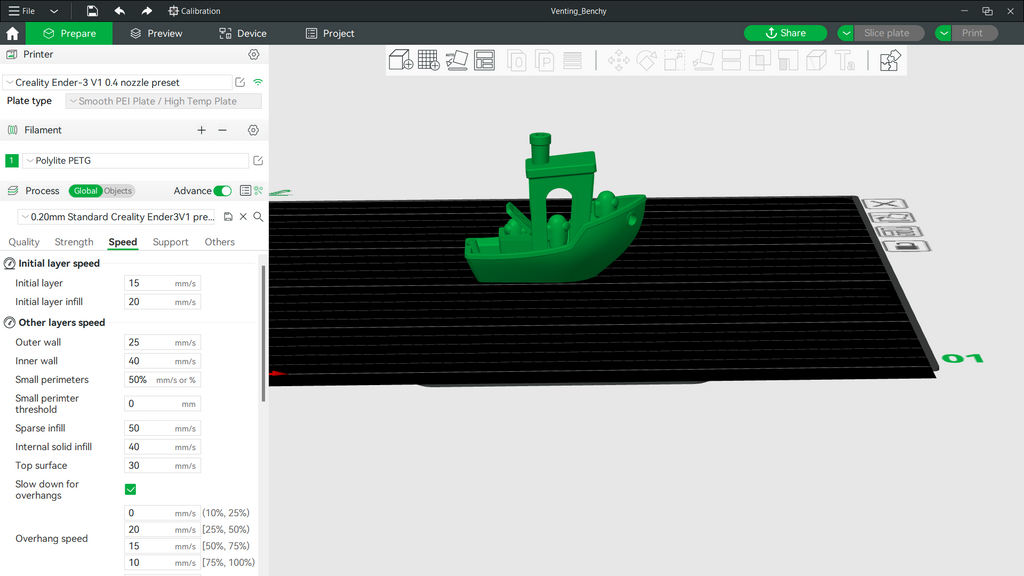Screen dimensions: 1024x576
Task: Open the Others settings tab
Action: [x=219, y=242]
